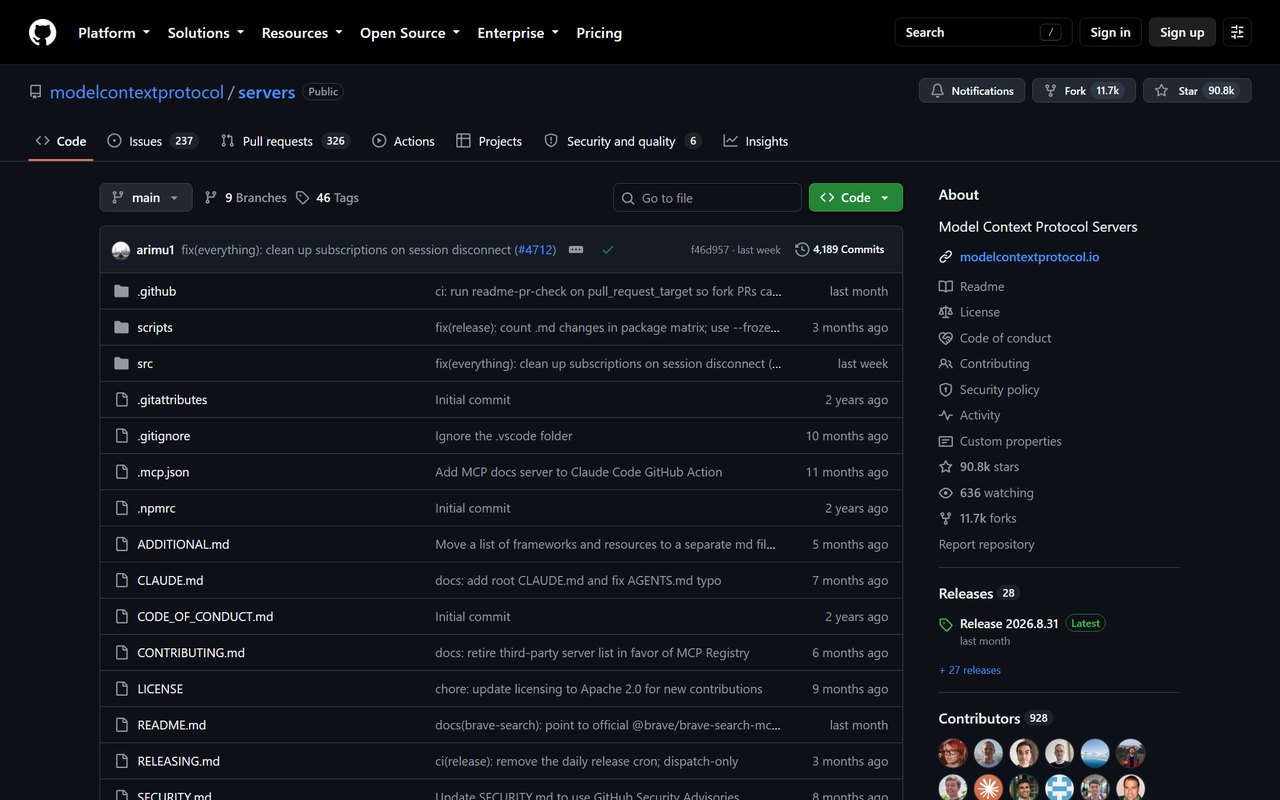Click the fork icon beside Fork

(1050, 91)
